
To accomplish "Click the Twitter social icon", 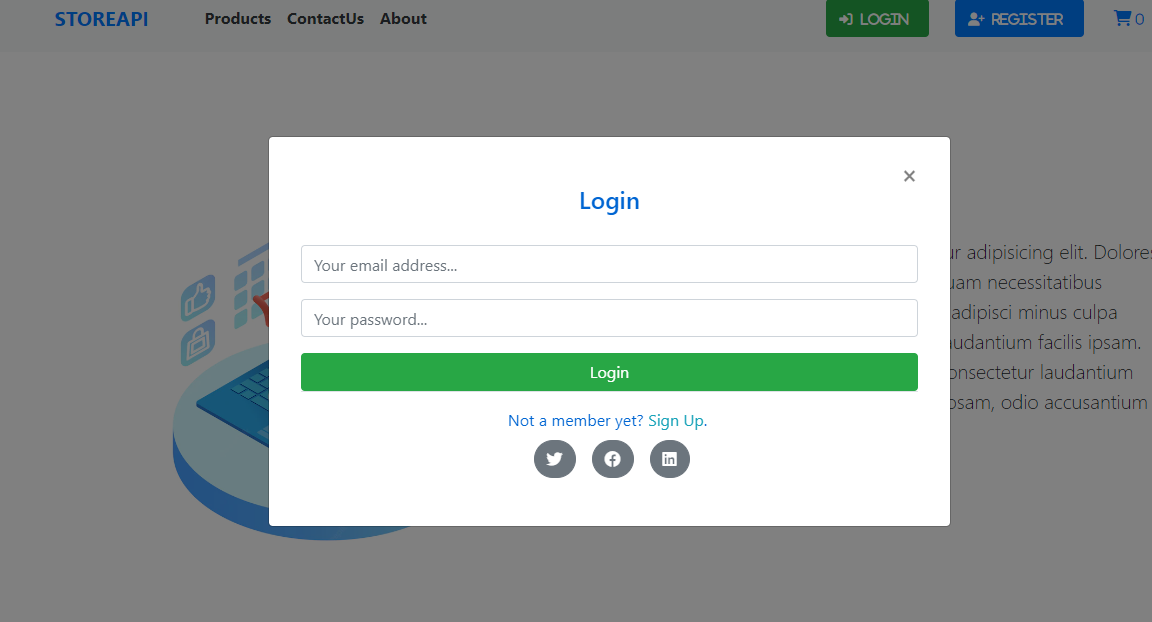I will tap(554, 458).
